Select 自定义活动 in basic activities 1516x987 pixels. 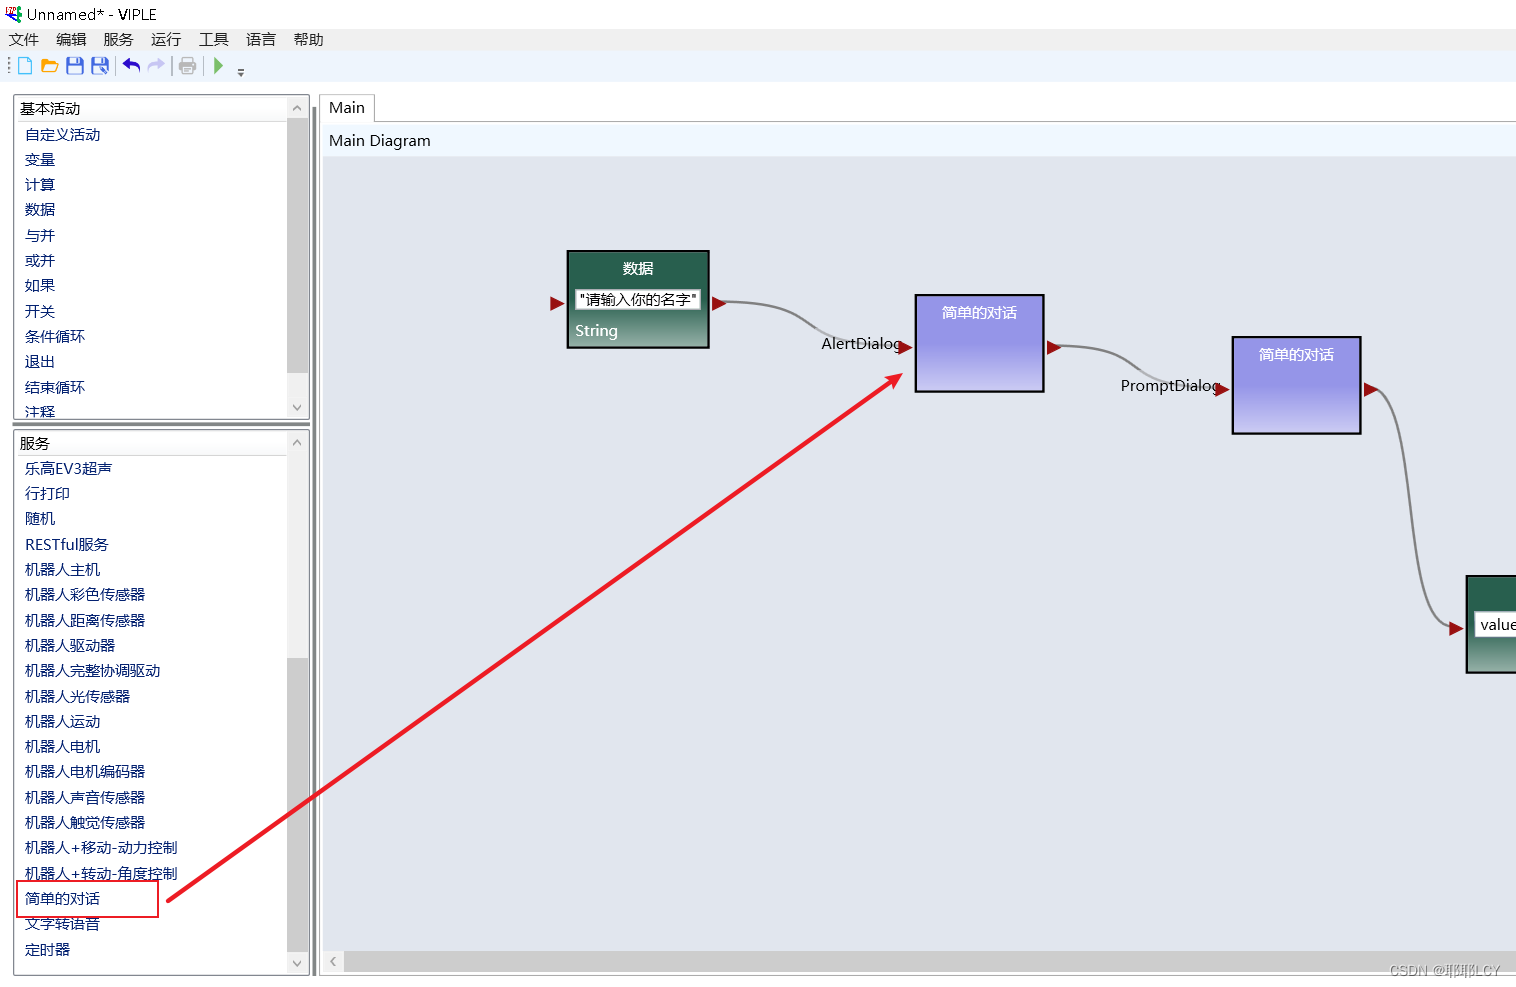click(63, 135)
